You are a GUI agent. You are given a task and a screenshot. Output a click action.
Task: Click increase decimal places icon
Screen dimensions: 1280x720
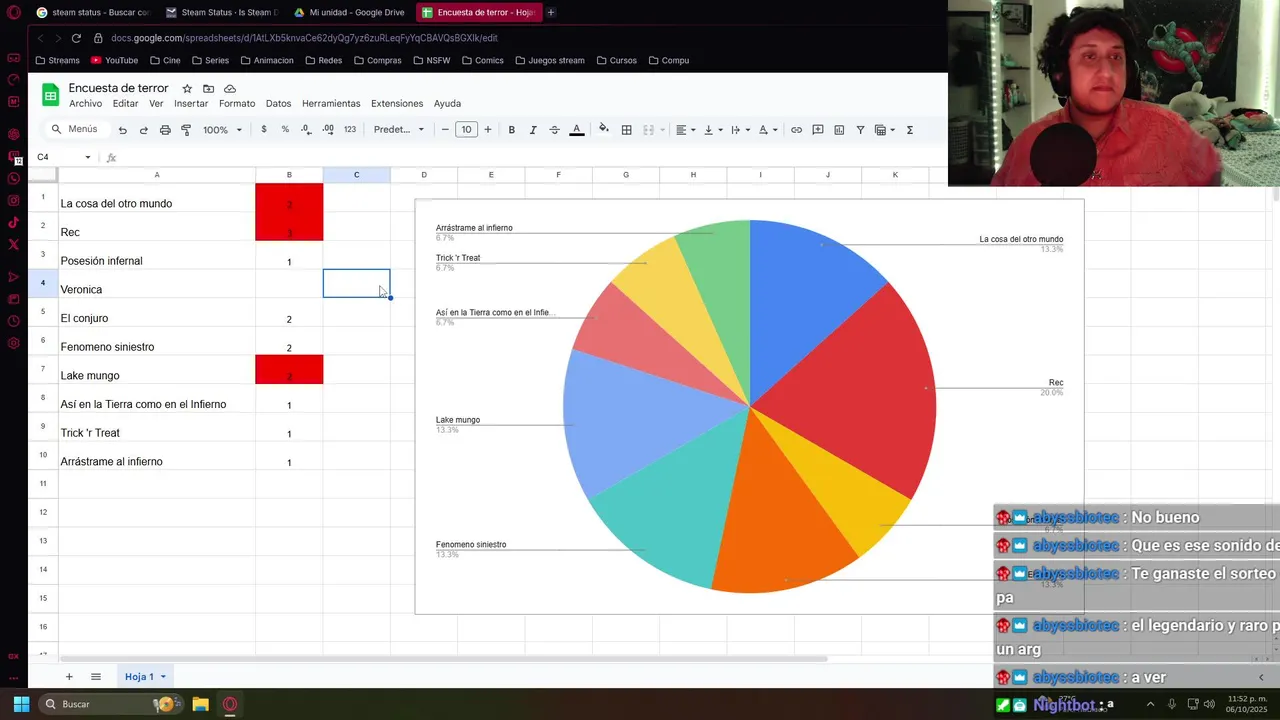tap(328, 130)
